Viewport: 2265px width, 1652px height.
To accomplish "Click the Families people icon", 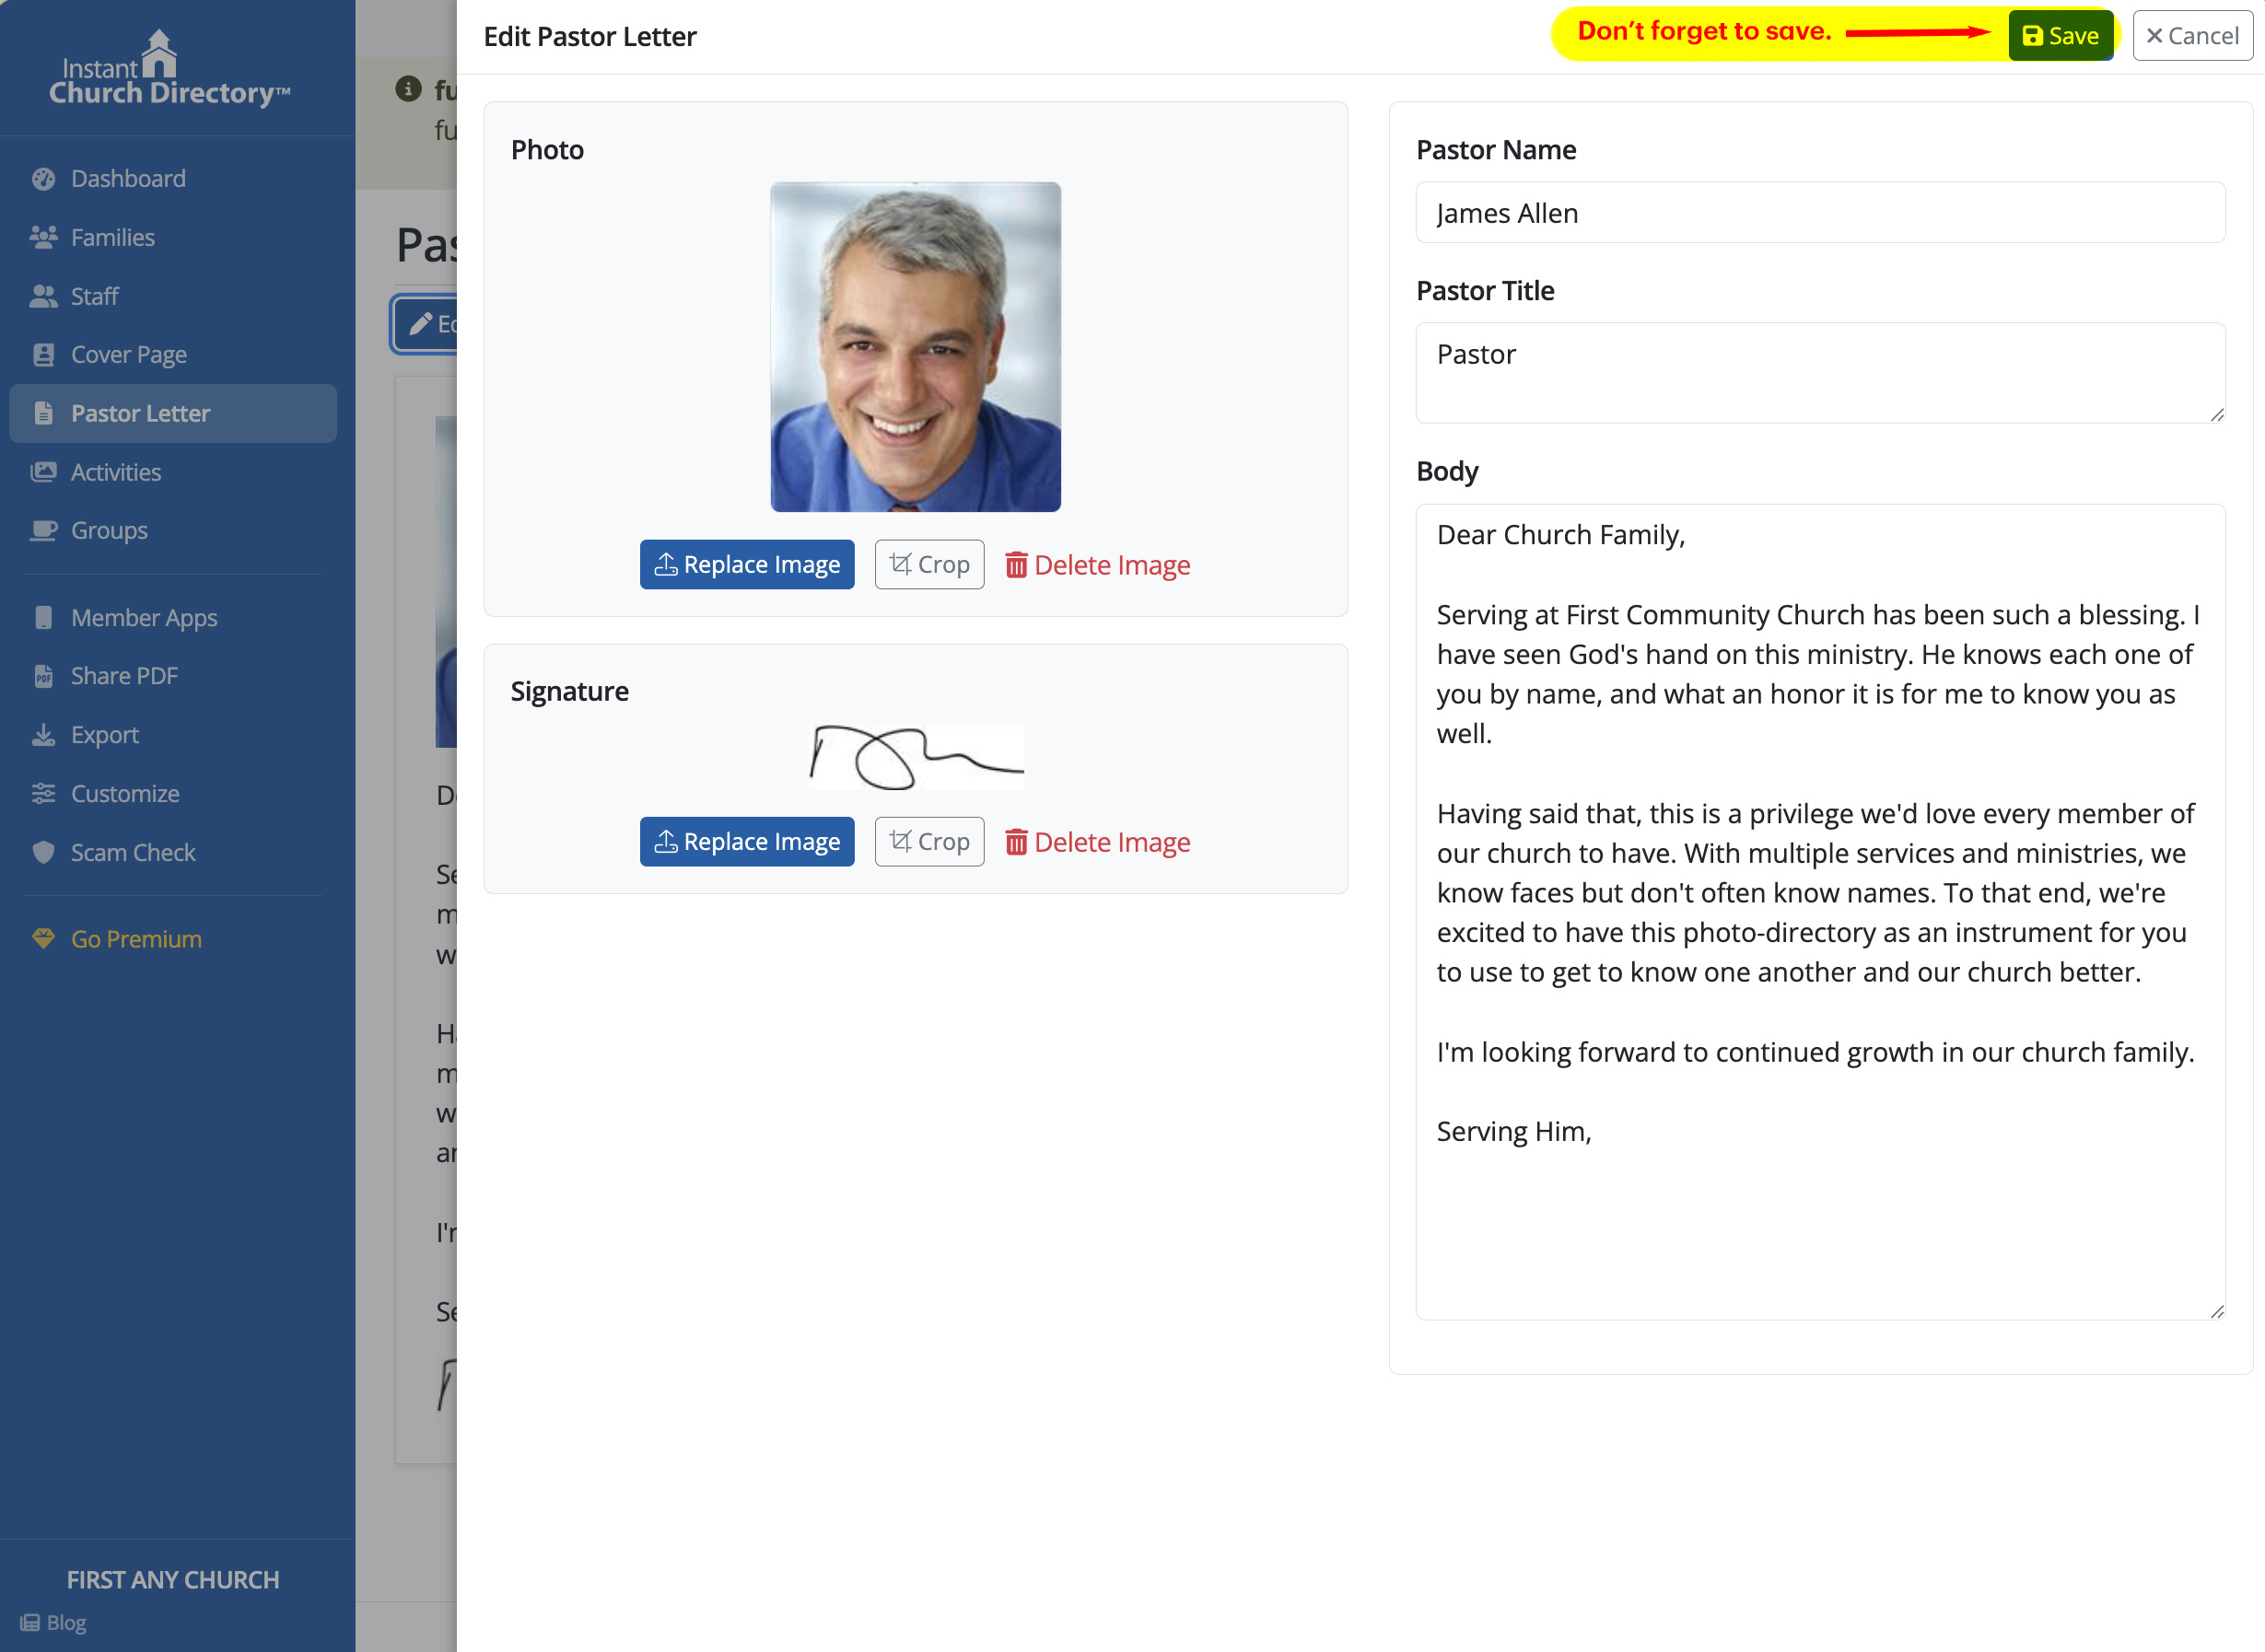I will pyautogui.click(x=43, y=237).
